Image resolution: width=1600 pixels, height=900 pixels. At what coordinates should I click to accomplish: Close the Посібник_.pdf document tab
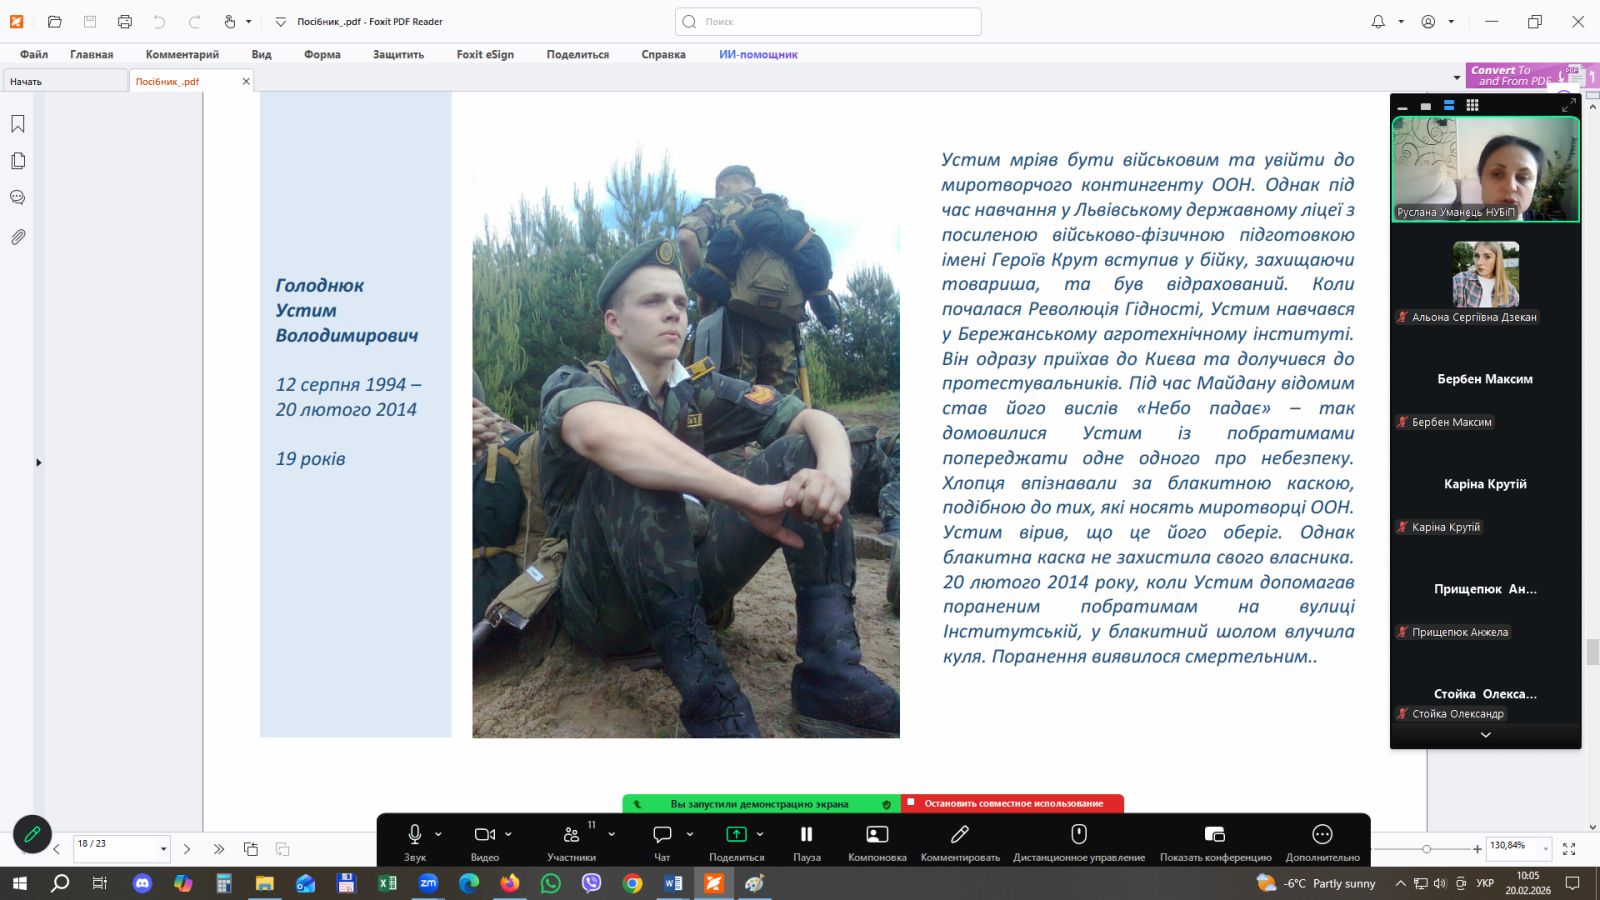point(246,81)
